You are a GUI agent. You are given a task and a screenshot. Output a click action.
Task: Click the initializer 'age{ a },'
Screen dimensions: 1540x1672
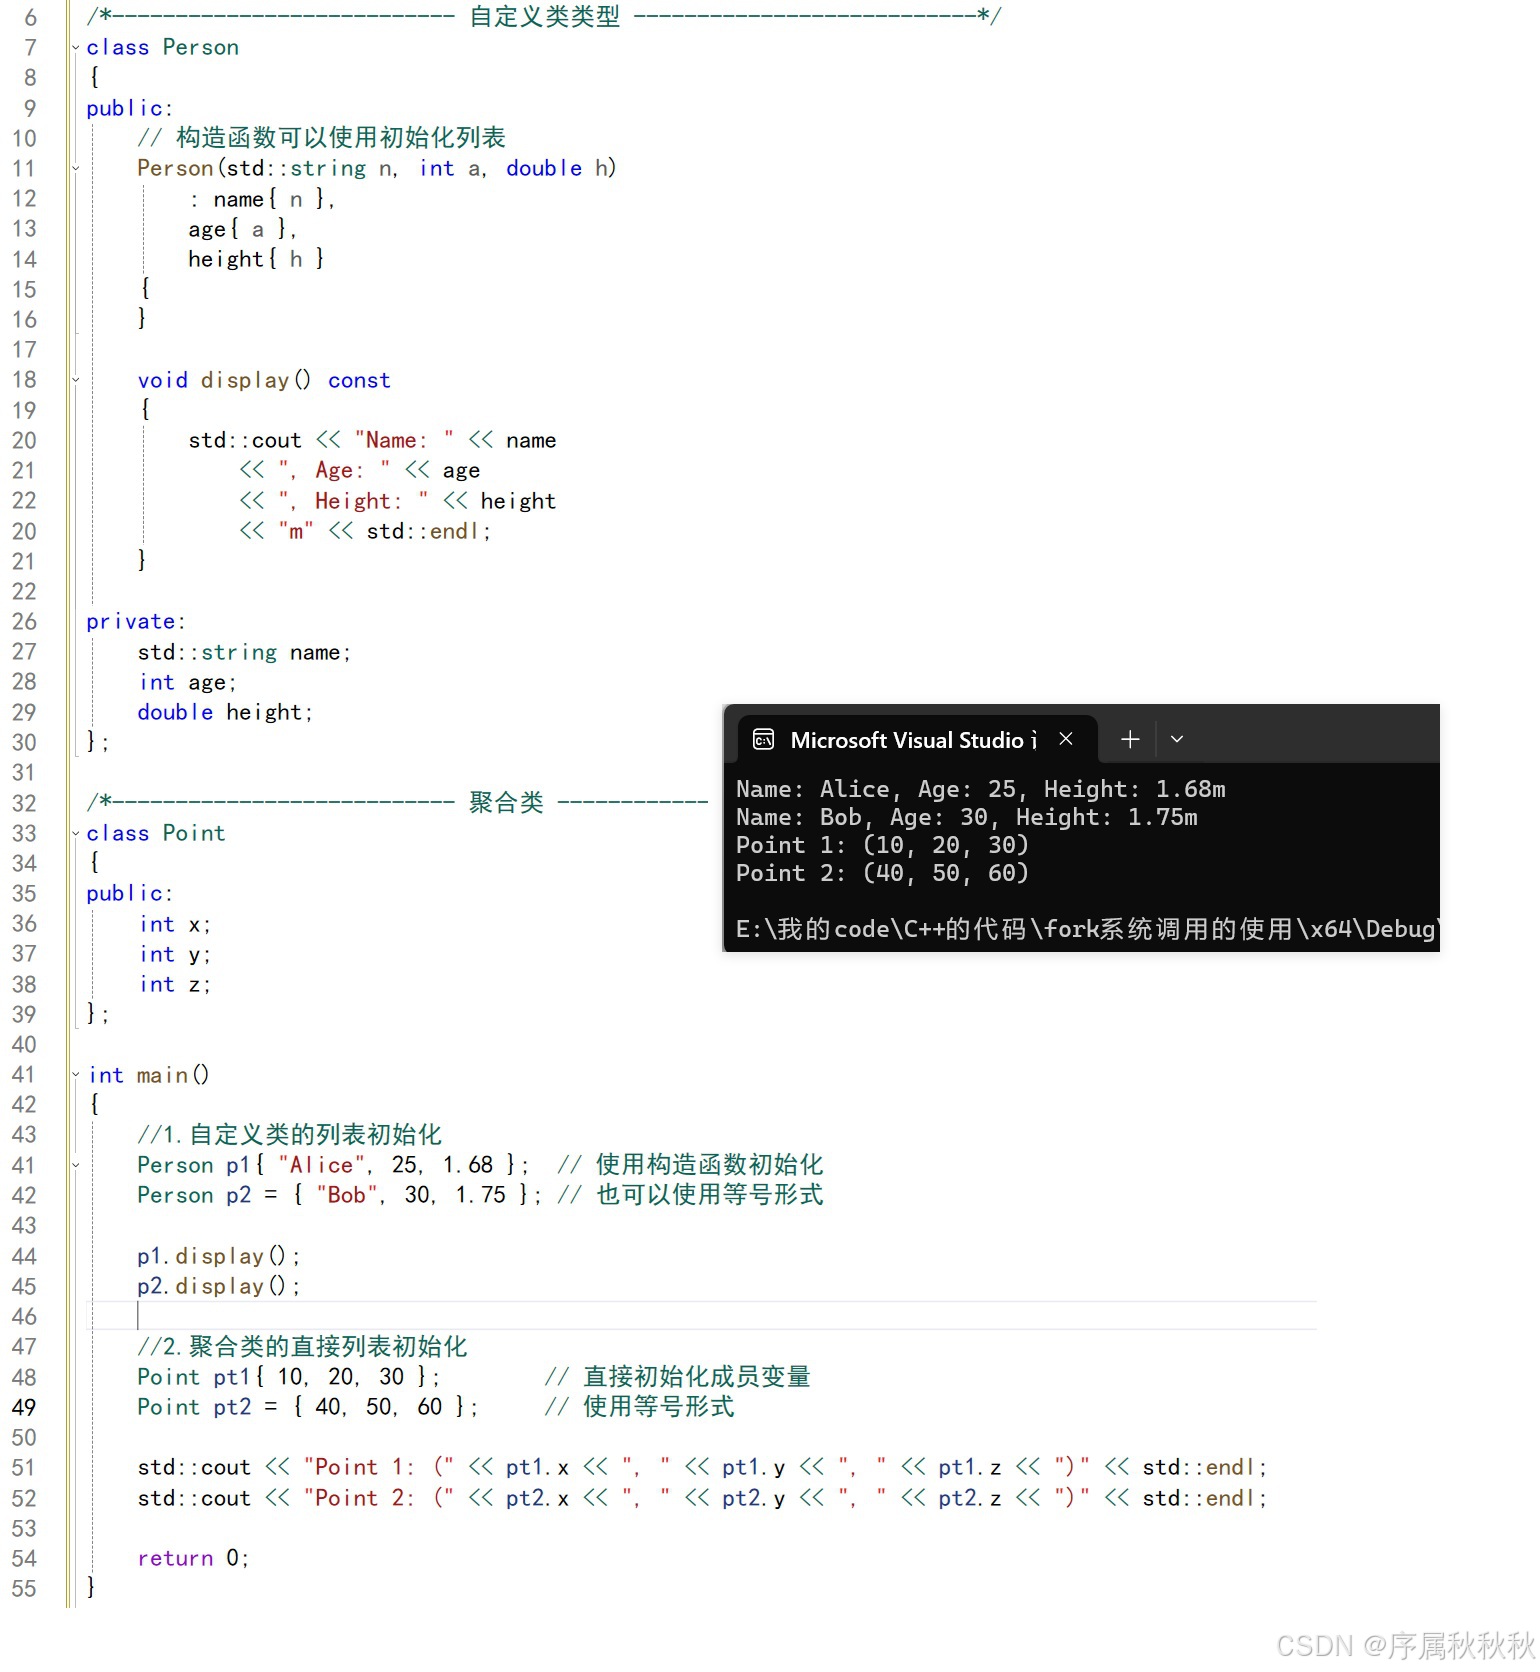242,229
